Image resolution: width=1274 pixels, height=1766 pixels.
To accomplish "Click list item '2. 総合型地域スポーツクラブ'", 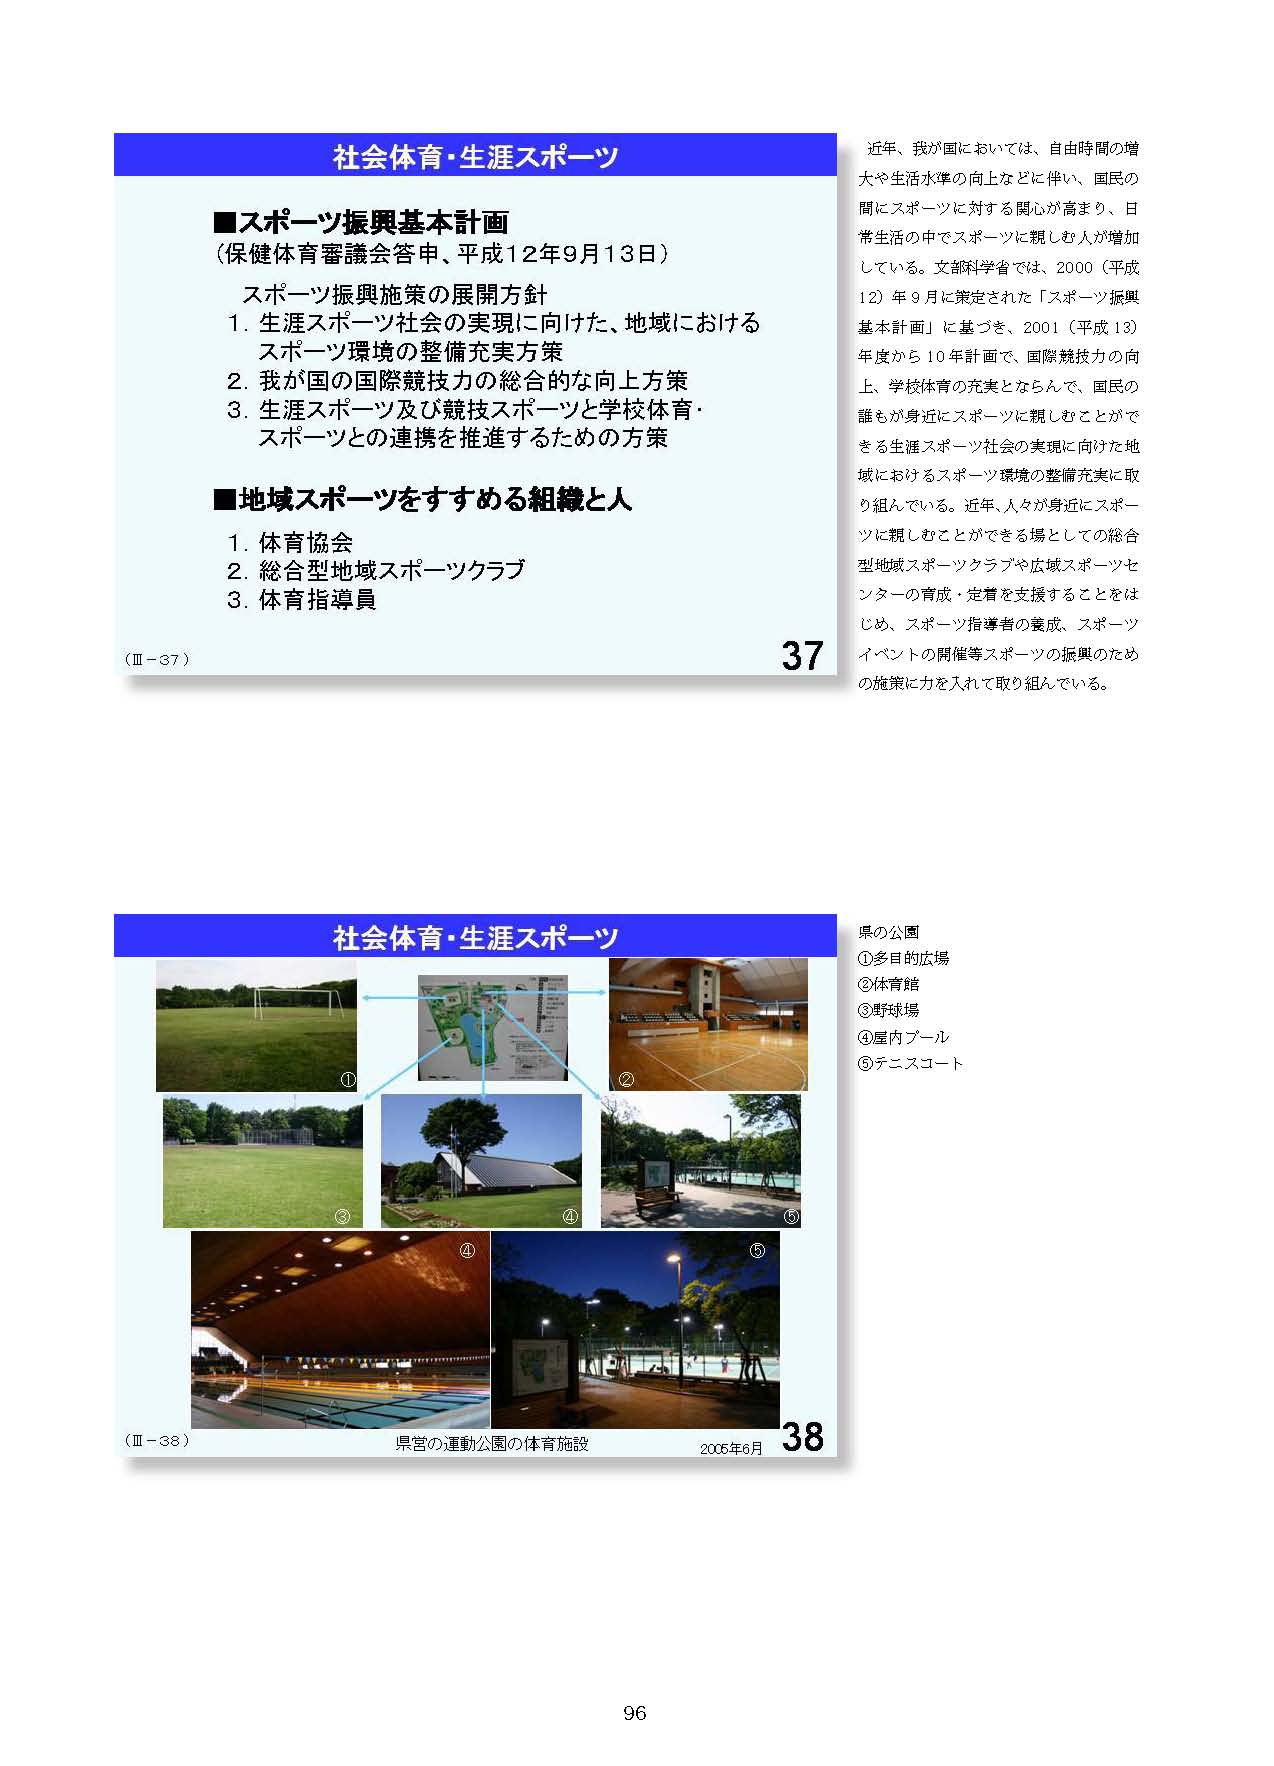I will coord(375,571).
